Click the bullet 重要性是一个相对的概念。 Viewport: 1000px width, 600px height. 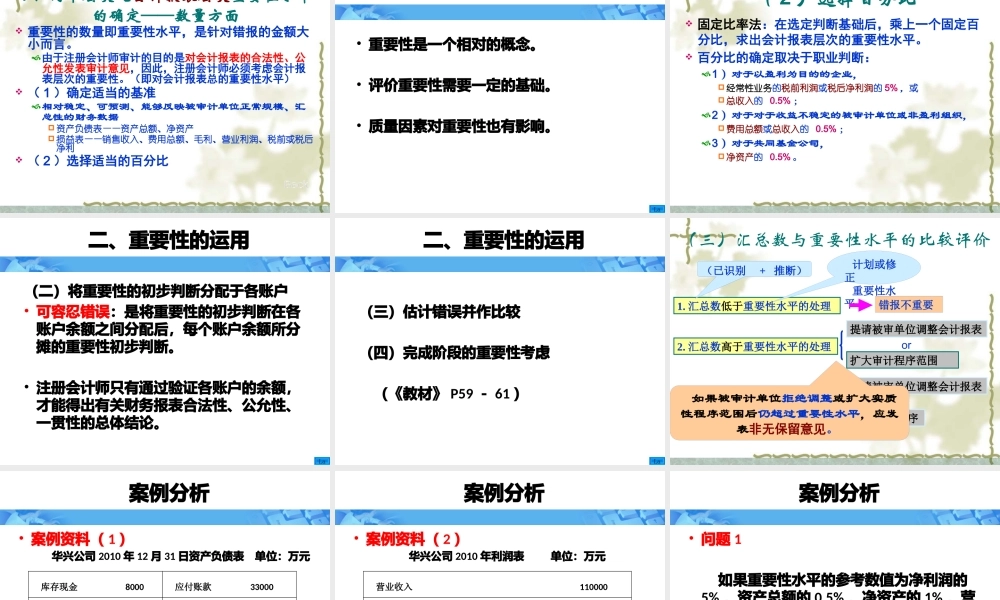(452, 45)
